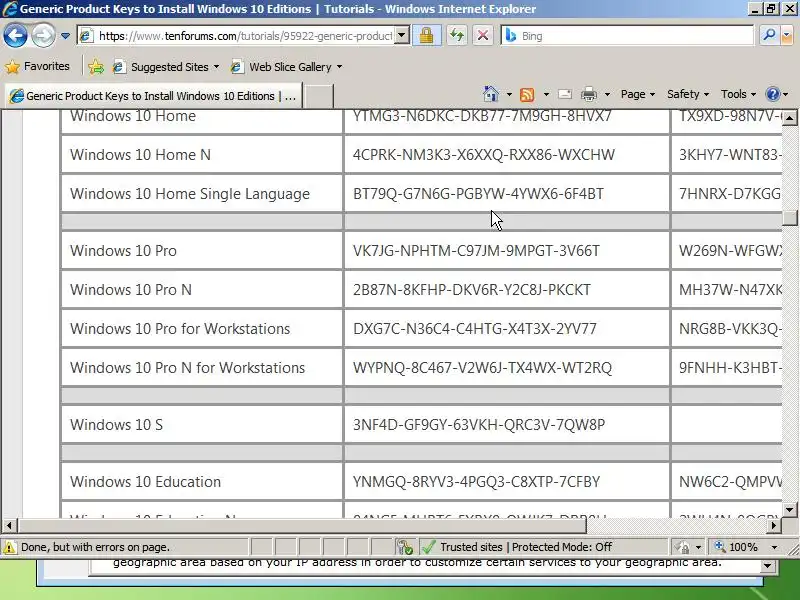This screenshot has height=600, width=800.
Task: Click the tenforums URL in address bar
Action: click(x=245, y=36)
